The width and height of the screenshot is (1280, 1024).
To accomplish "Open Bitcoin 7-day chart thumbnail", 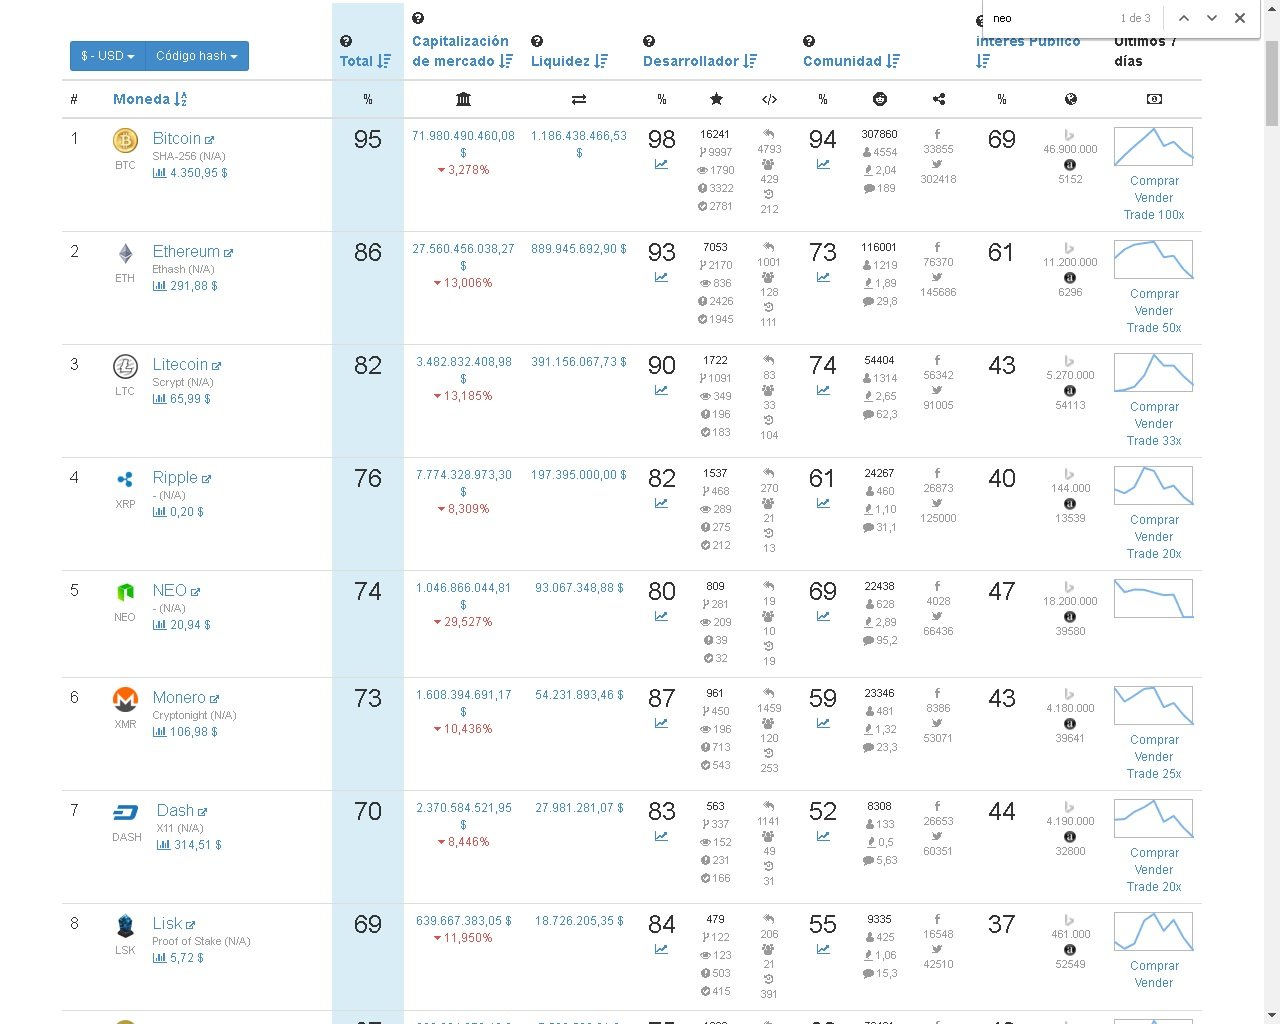I will click(x=1153, y=146).
